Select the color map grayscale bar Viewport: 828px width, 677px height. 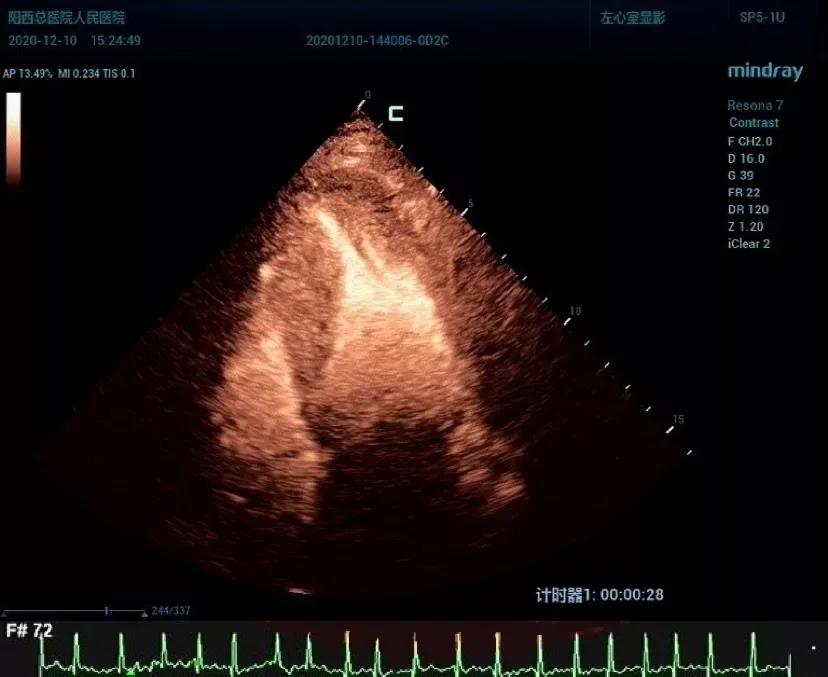[x=13, y=137]
